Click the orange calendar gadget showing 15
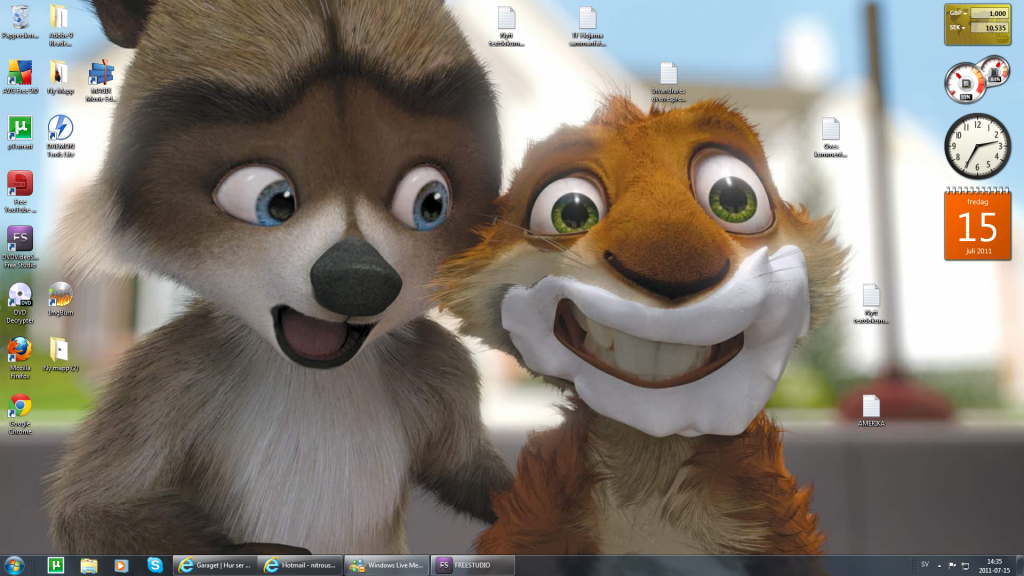Image resolution: width=1024 pixels, height=576 pixels. coord(977,225)
